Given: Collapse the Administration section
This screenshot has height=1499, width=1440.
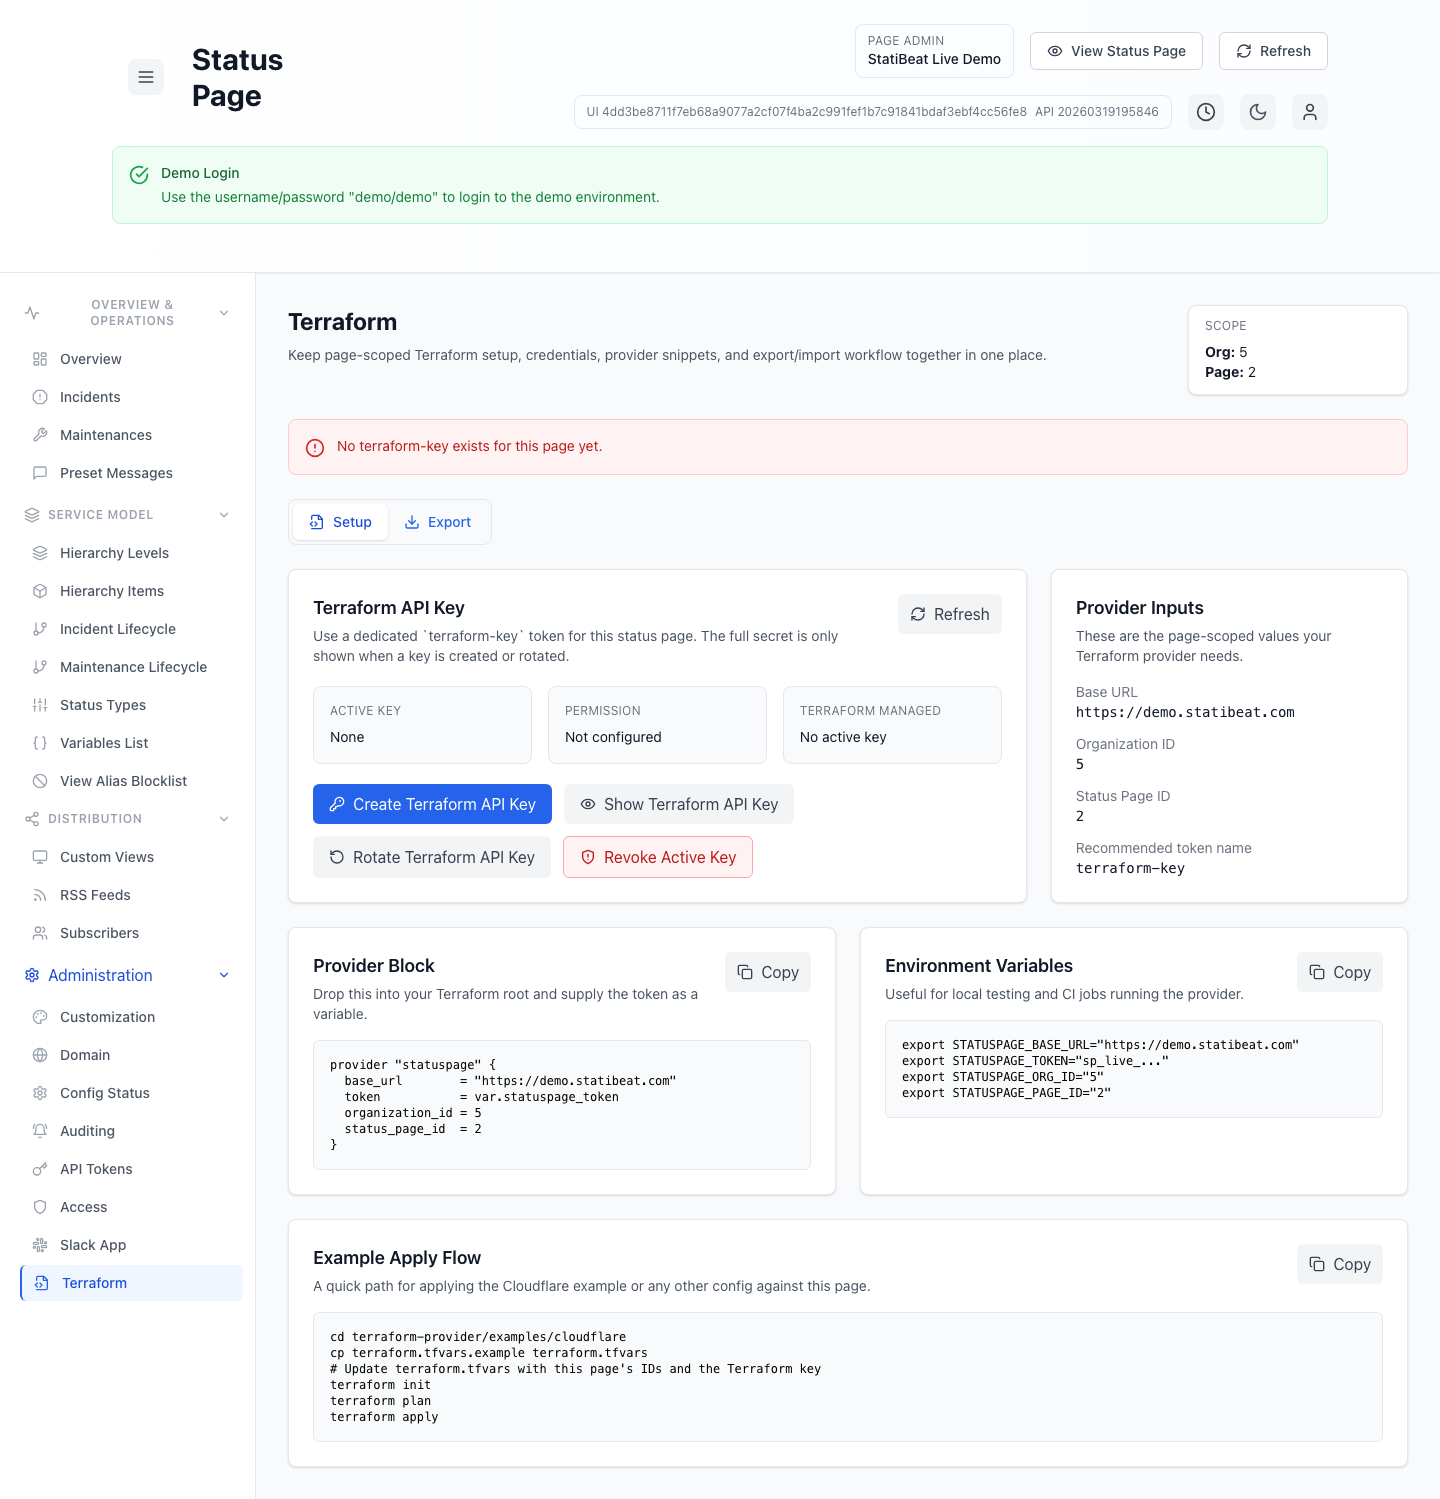Looking at the screenshot, I should tap(224, 975).
